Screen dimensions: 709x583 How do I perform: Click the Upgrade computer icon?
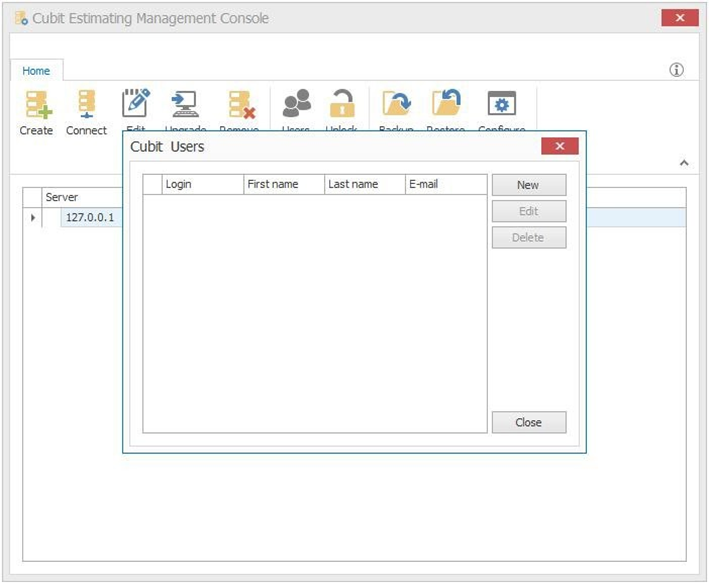tap(184, 104)
